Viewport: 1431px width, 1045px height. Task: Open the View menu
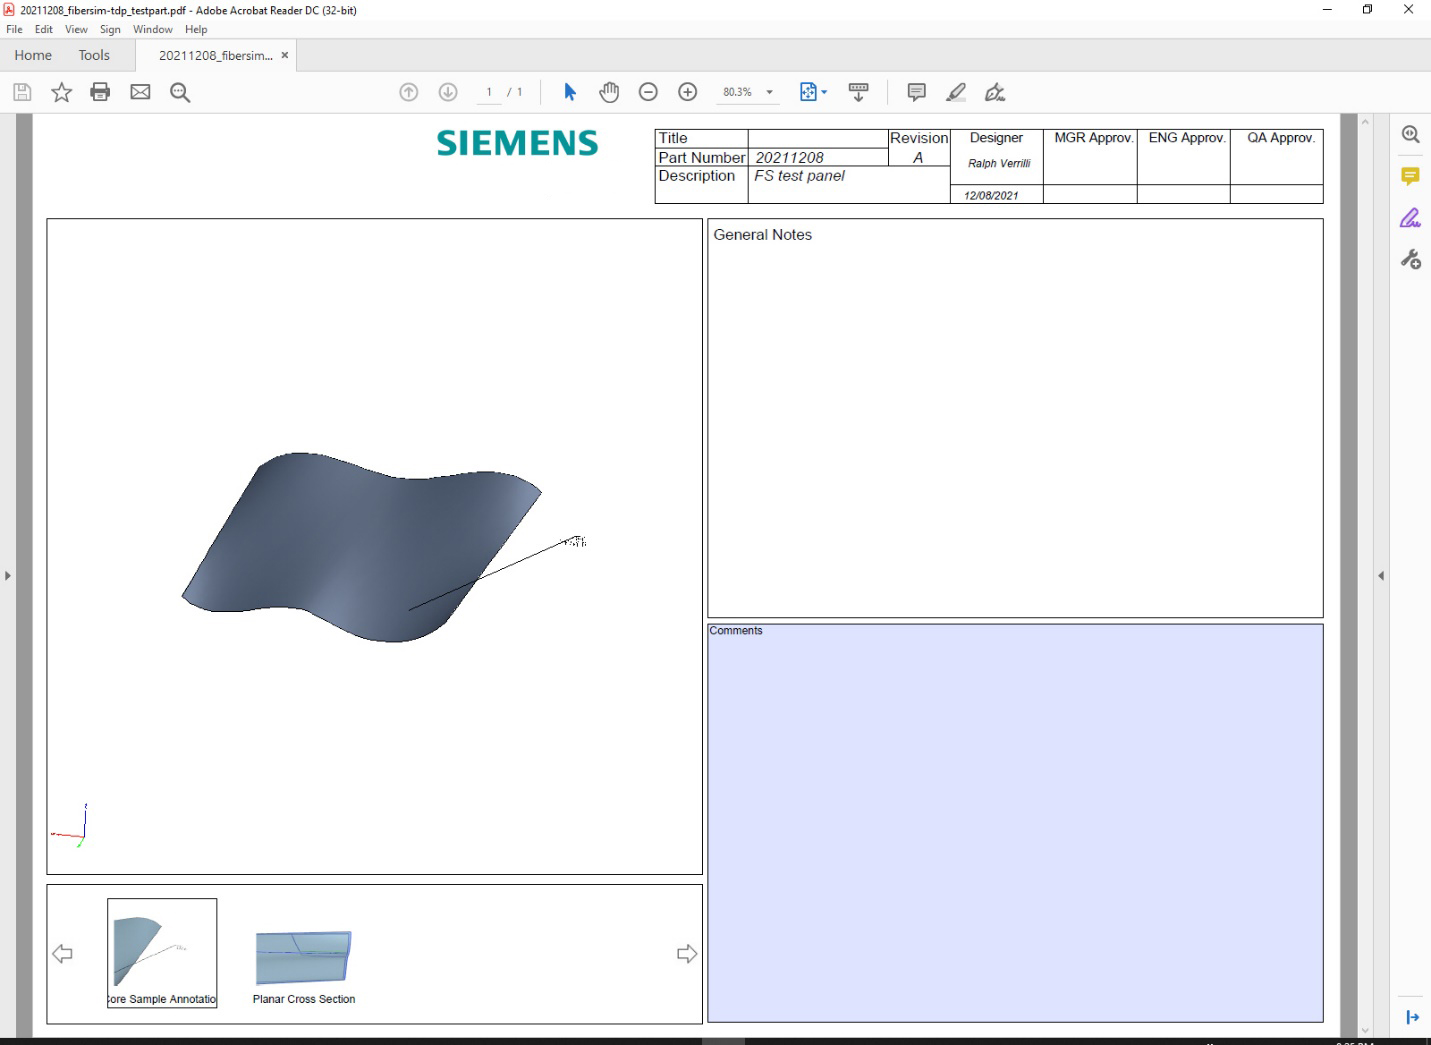pyautogui.click(x=76, y=29)
